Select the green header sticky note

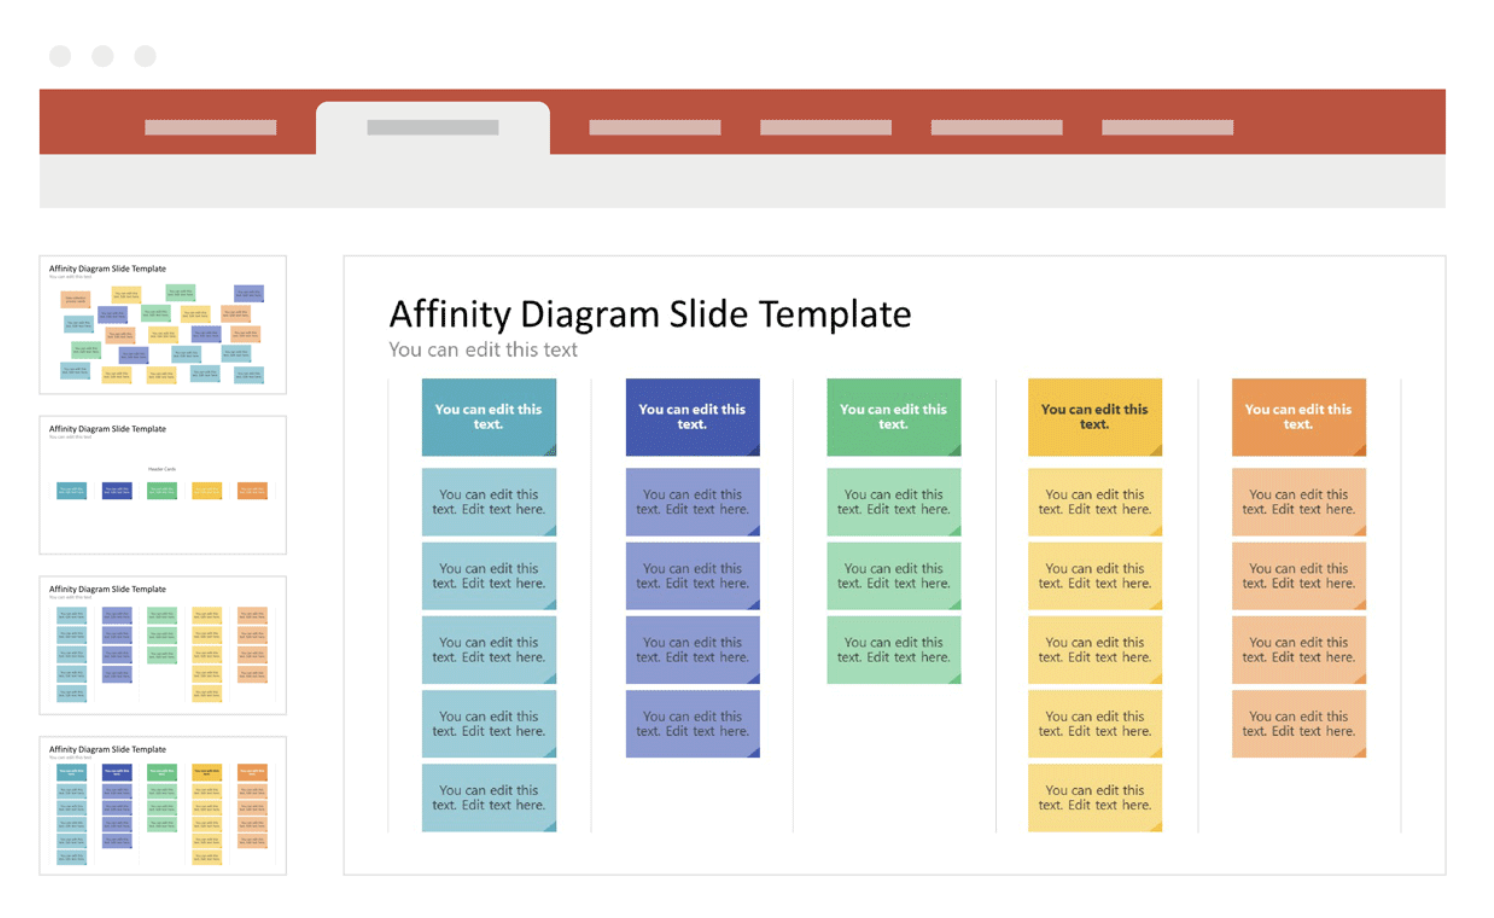(x=894, y=417)
